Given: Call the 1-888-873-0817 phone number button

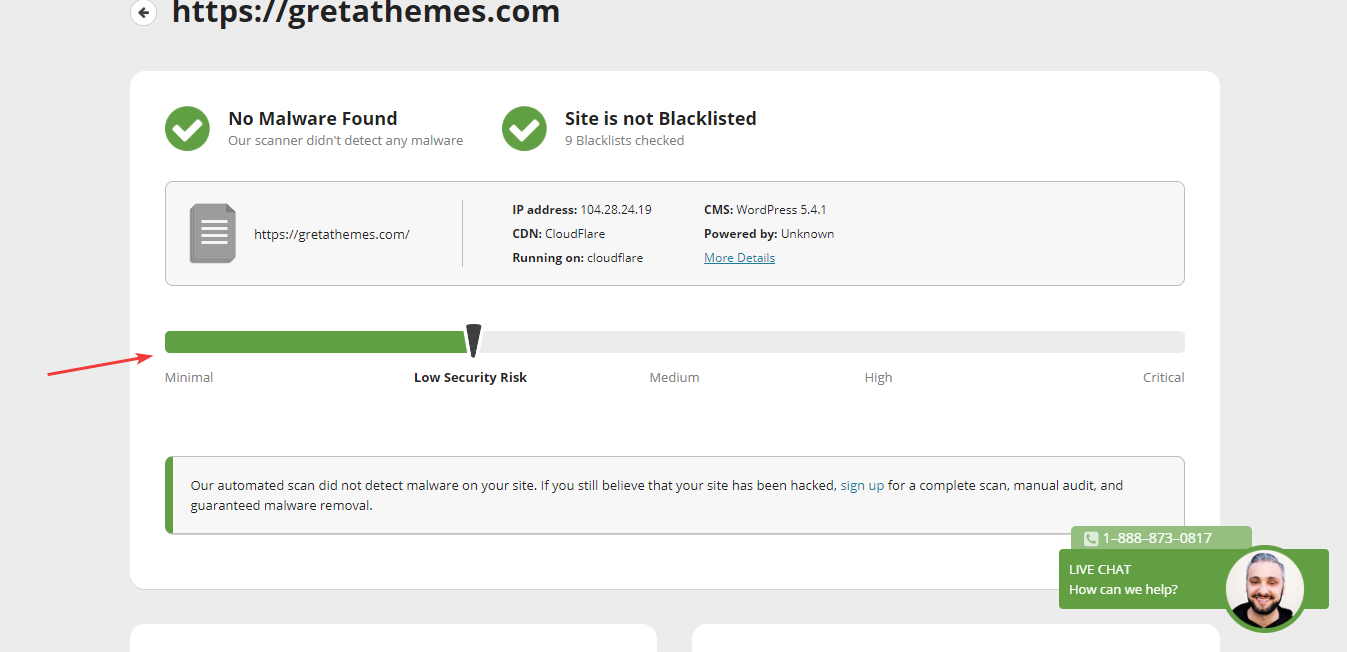Looking at the screenshot, I should (1161, 538).
